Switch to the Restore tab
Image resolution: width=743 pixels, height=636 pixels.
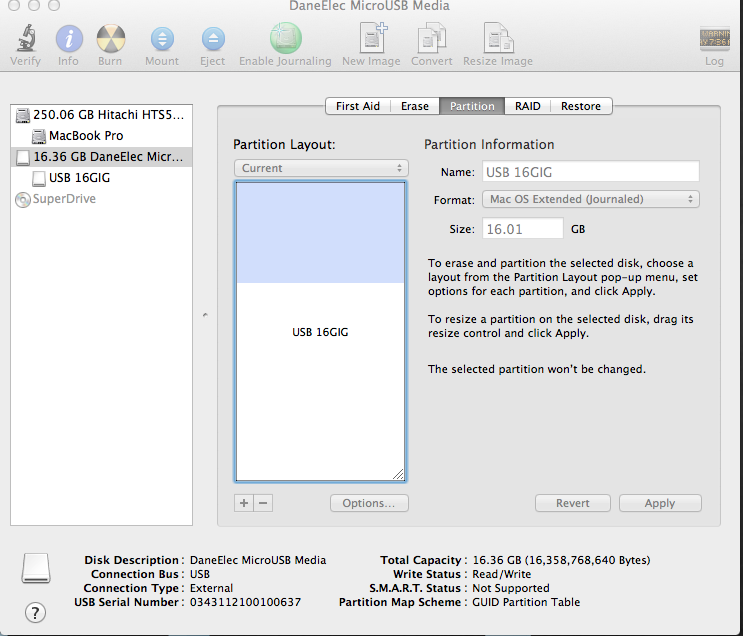point(581,106)
